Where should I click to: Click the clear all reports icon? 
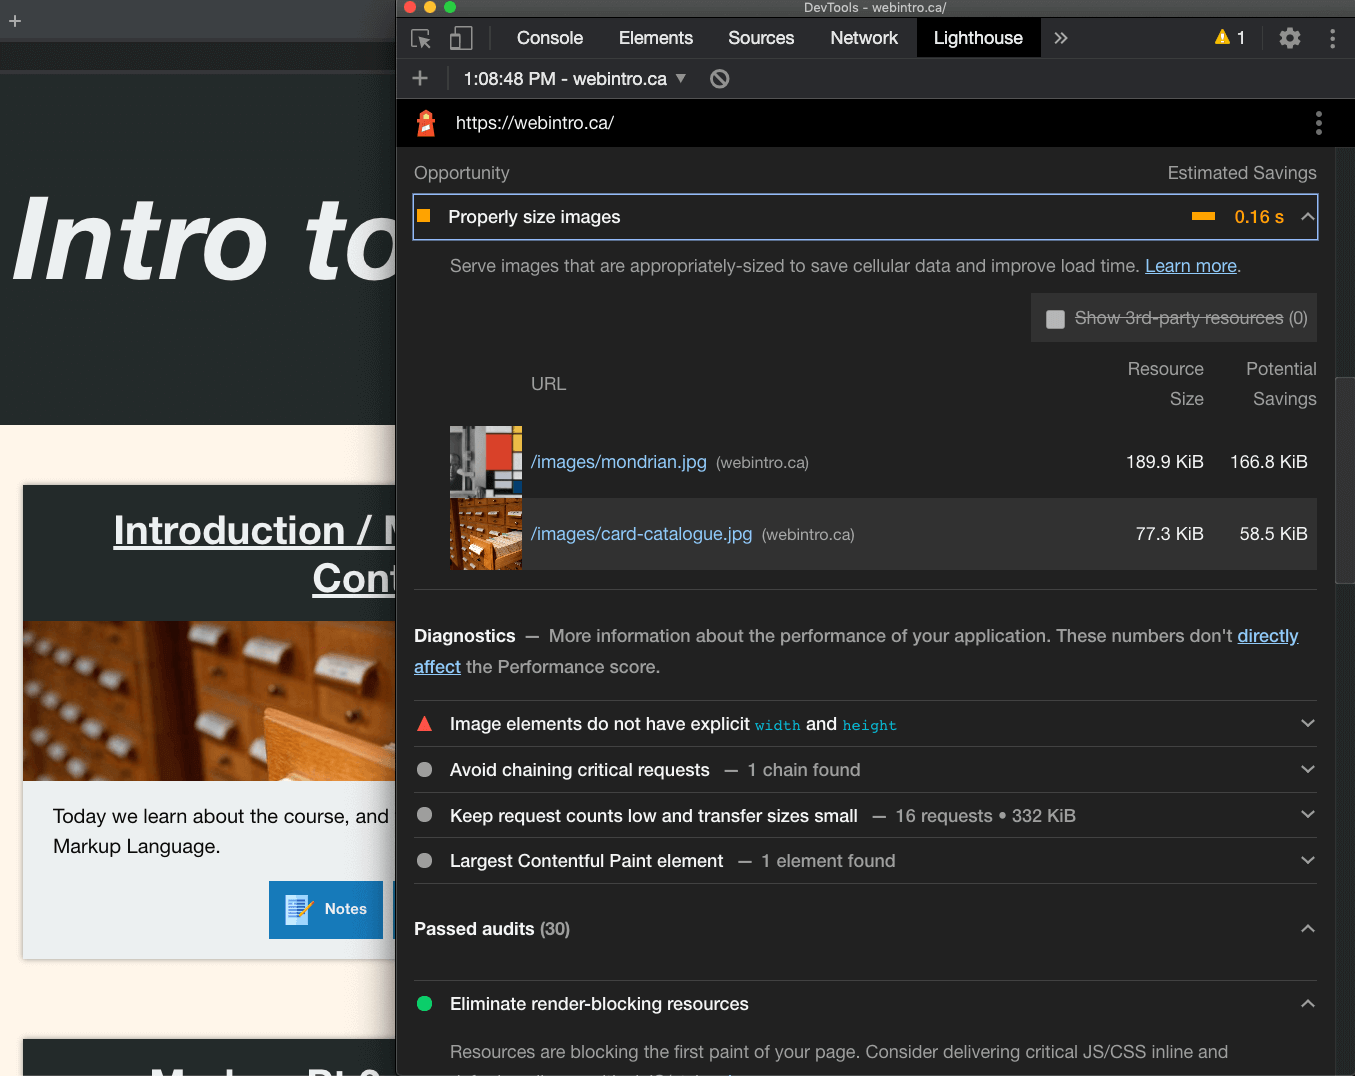click(x=719, y=79)
